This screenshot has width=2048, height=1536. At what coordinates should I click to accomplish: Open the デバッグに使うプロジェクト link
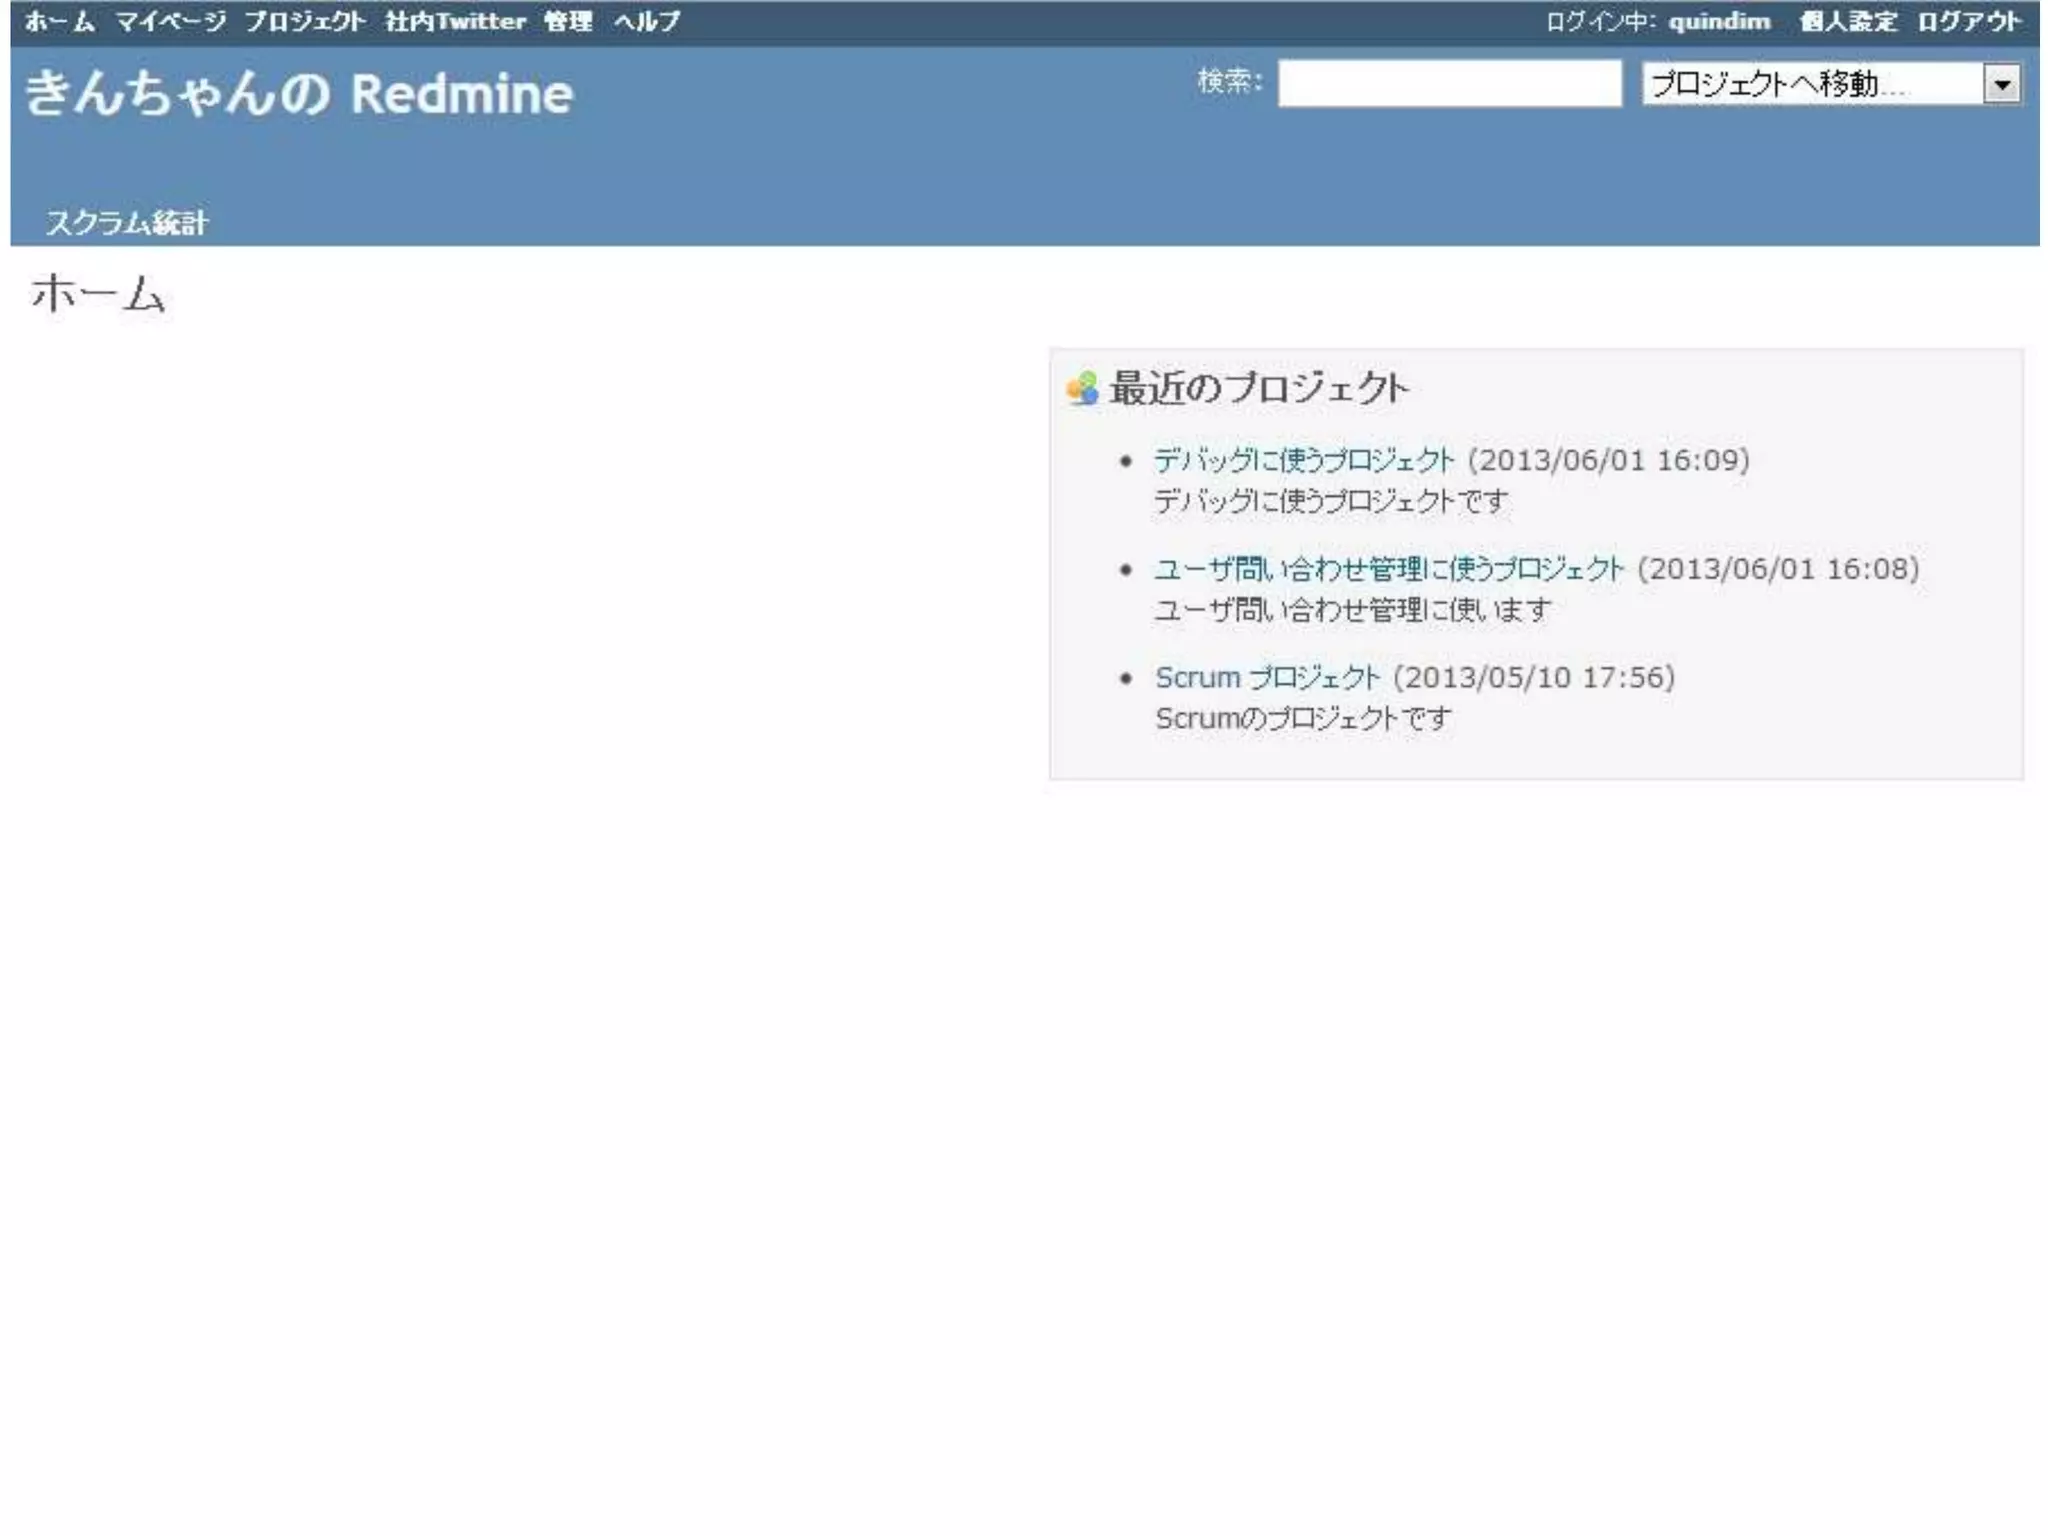[1303, 460]
